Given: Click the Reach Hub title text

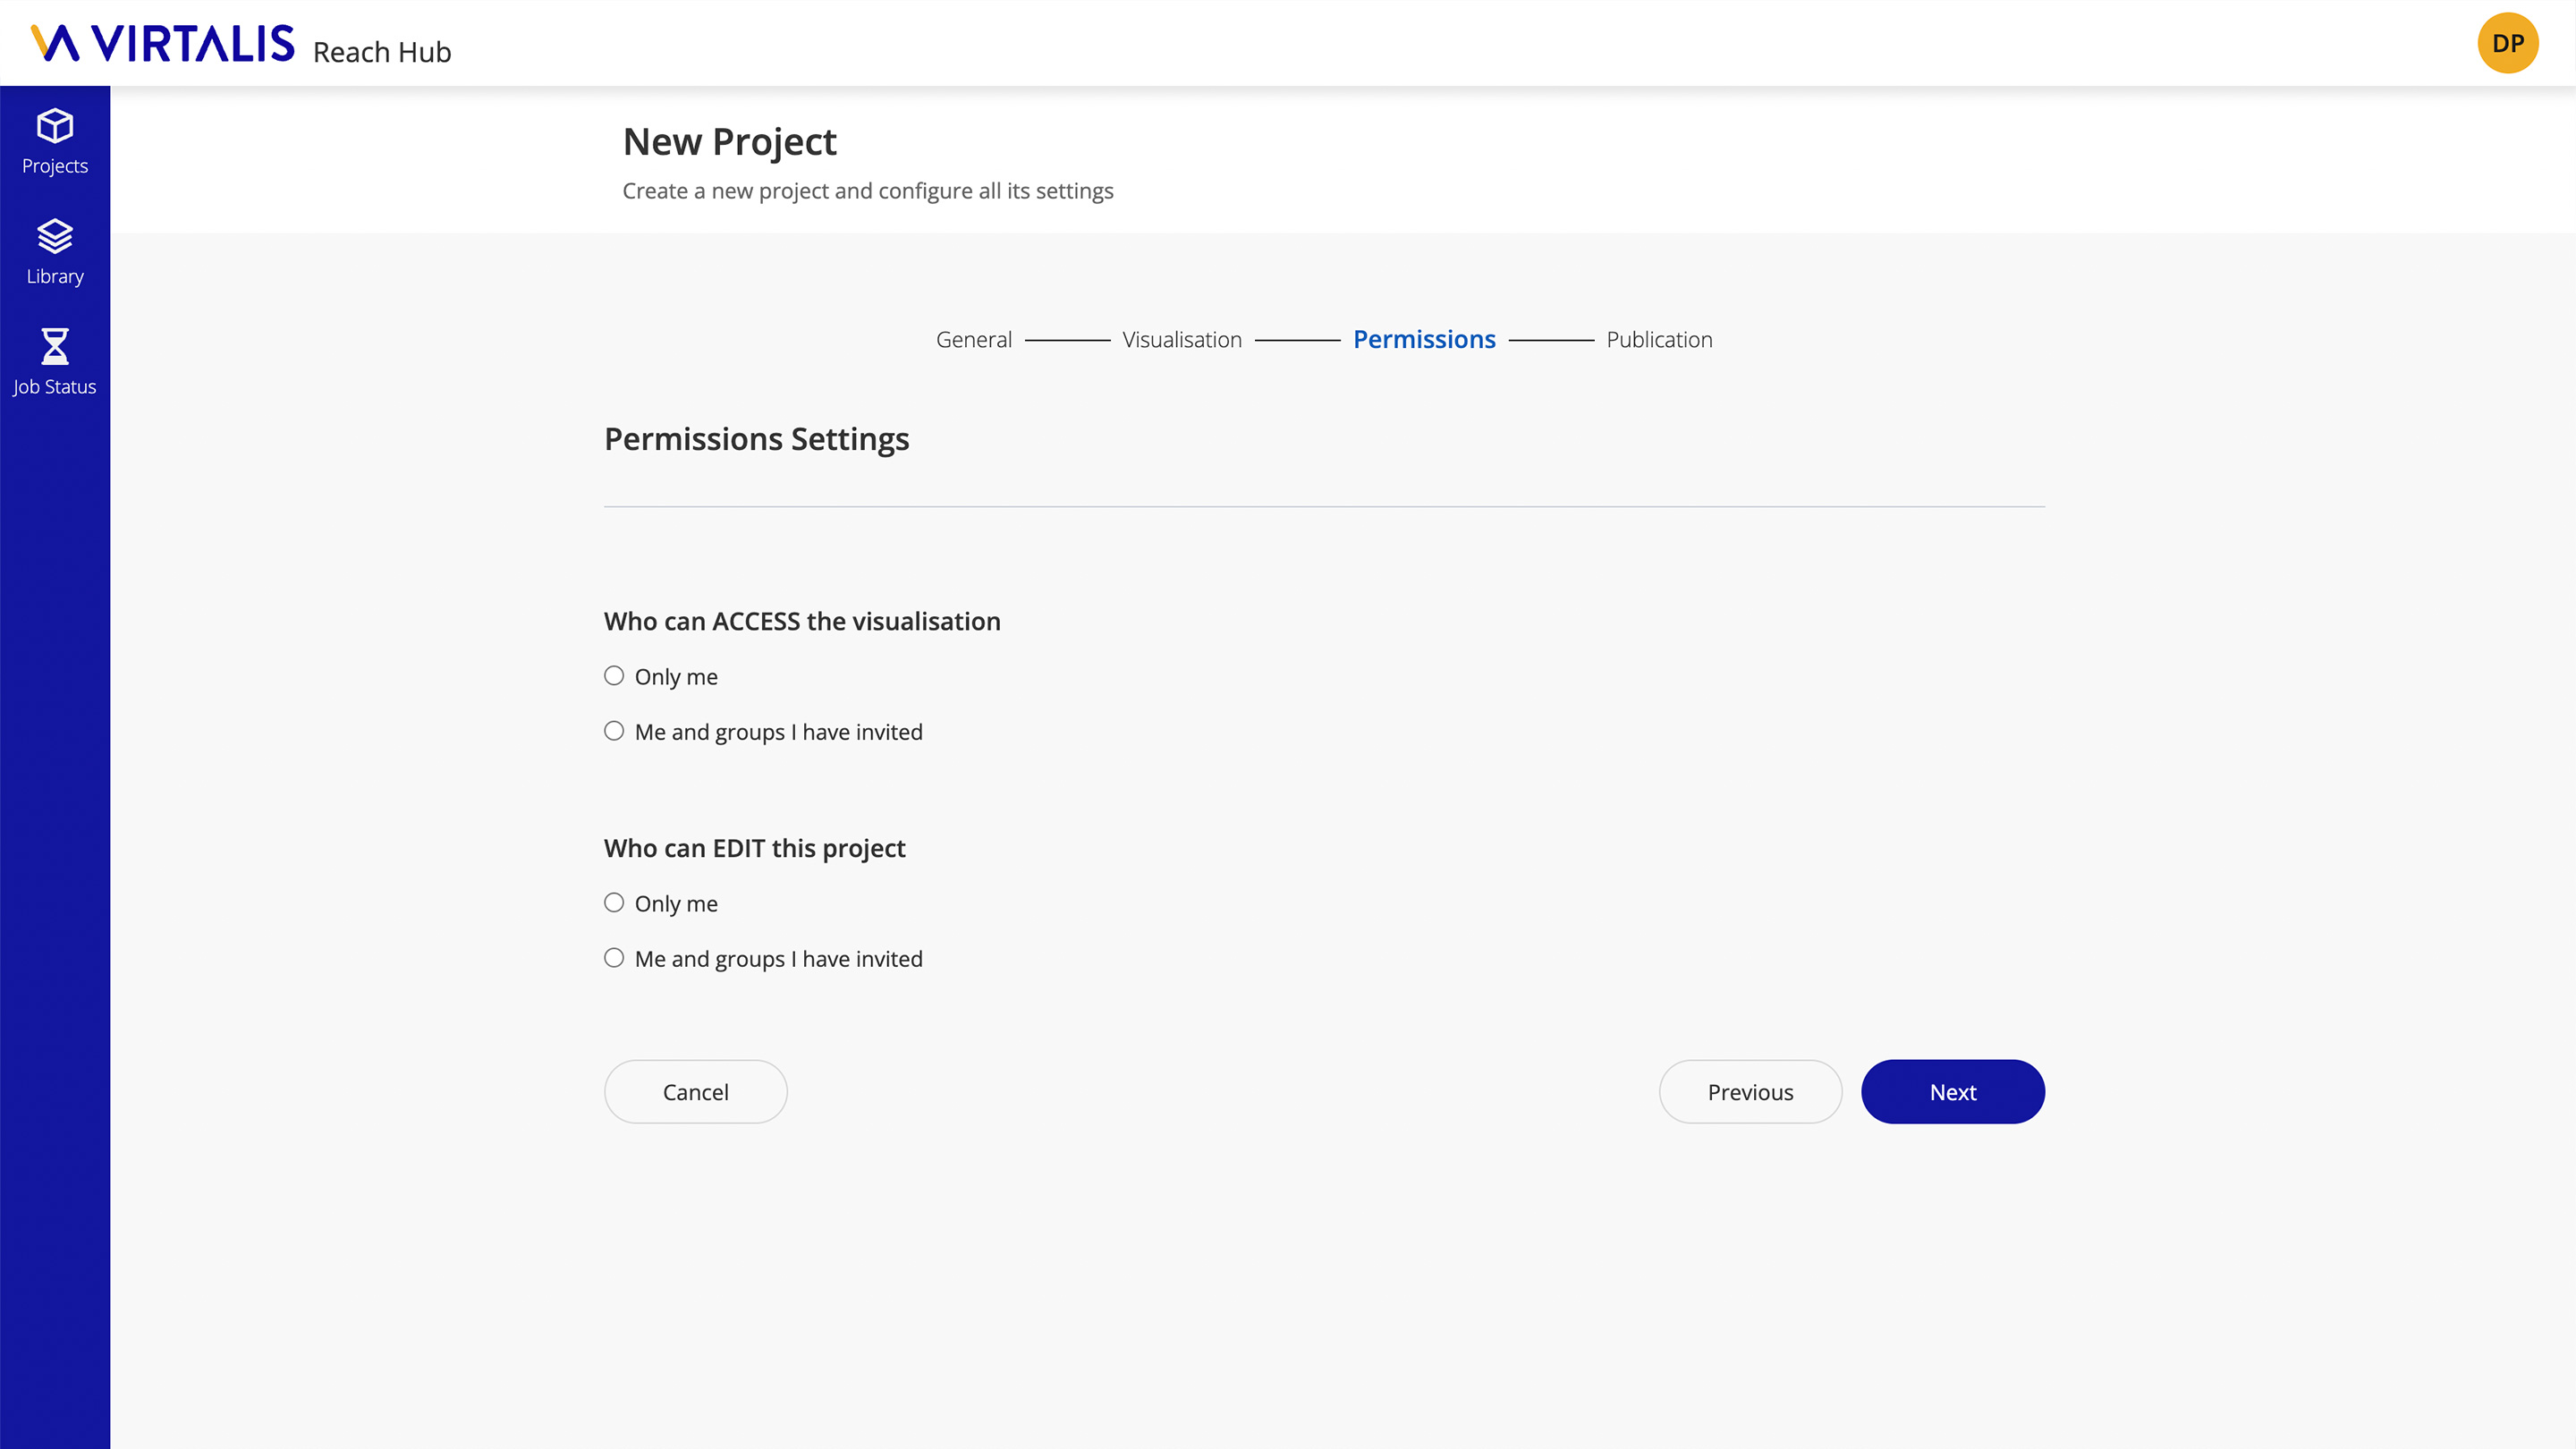Looking at the screenshot, I should (382, 52).
